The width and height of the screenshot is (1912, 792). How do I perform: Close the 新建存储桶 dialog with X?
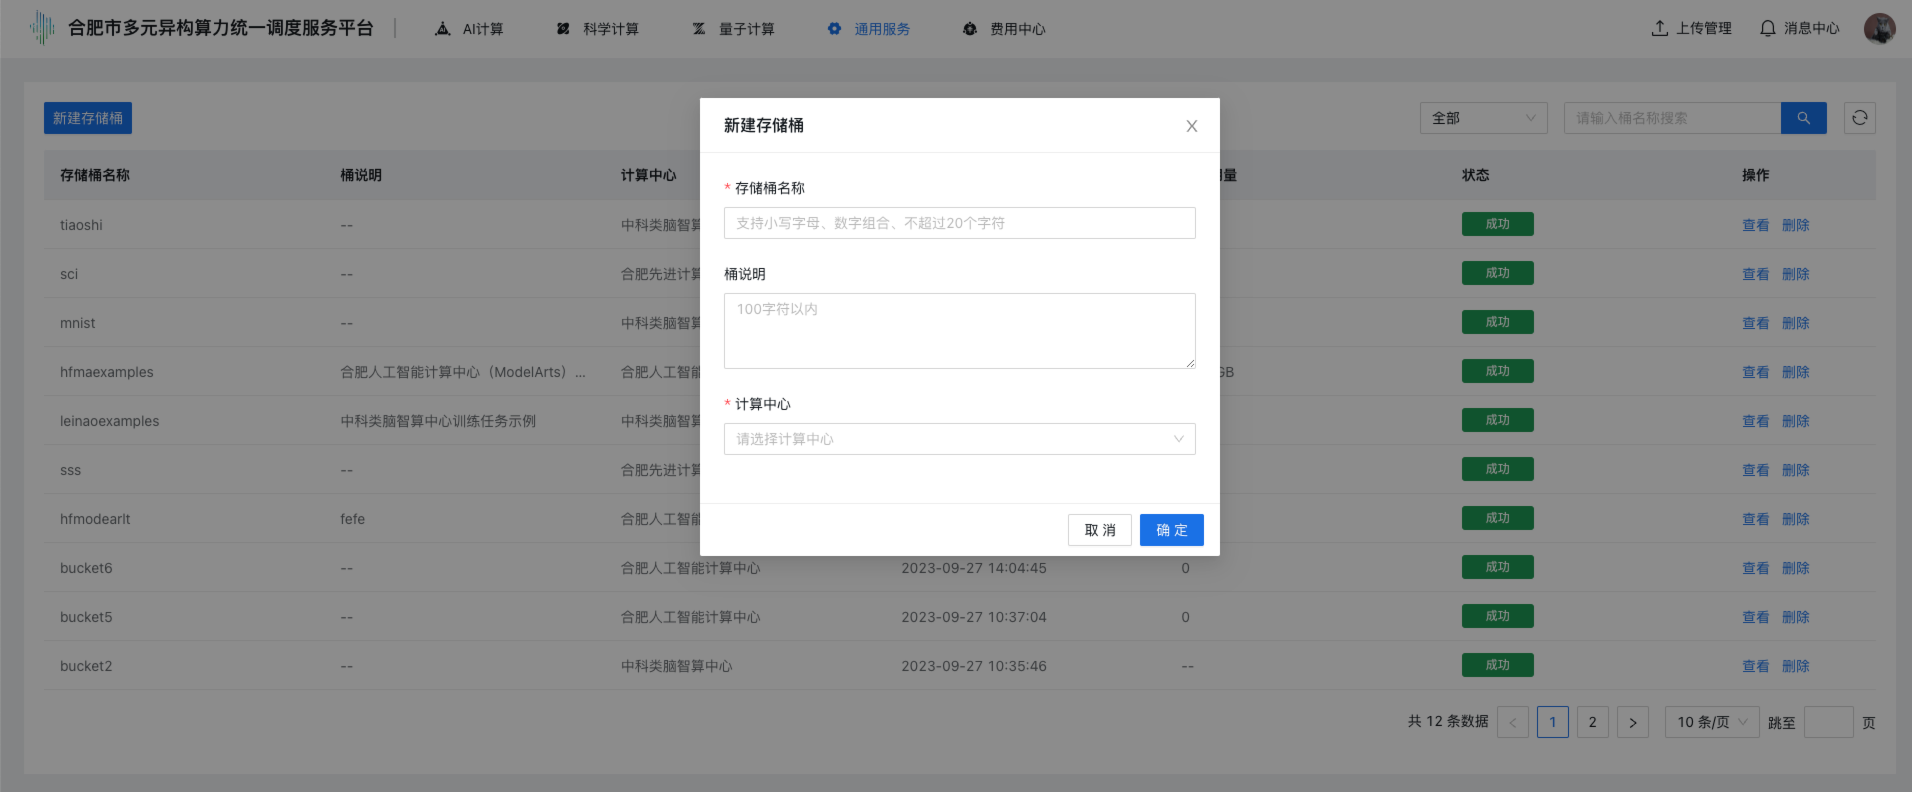click(1191, 126)
